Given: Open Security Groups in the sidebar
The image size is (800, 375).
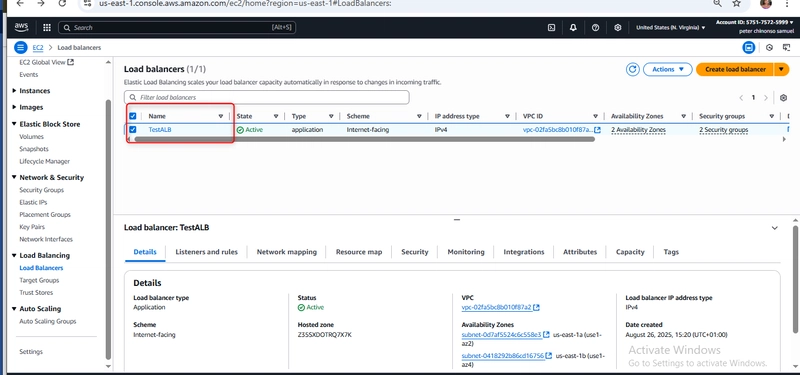Looking at the screenshot, I should [41, 190].
